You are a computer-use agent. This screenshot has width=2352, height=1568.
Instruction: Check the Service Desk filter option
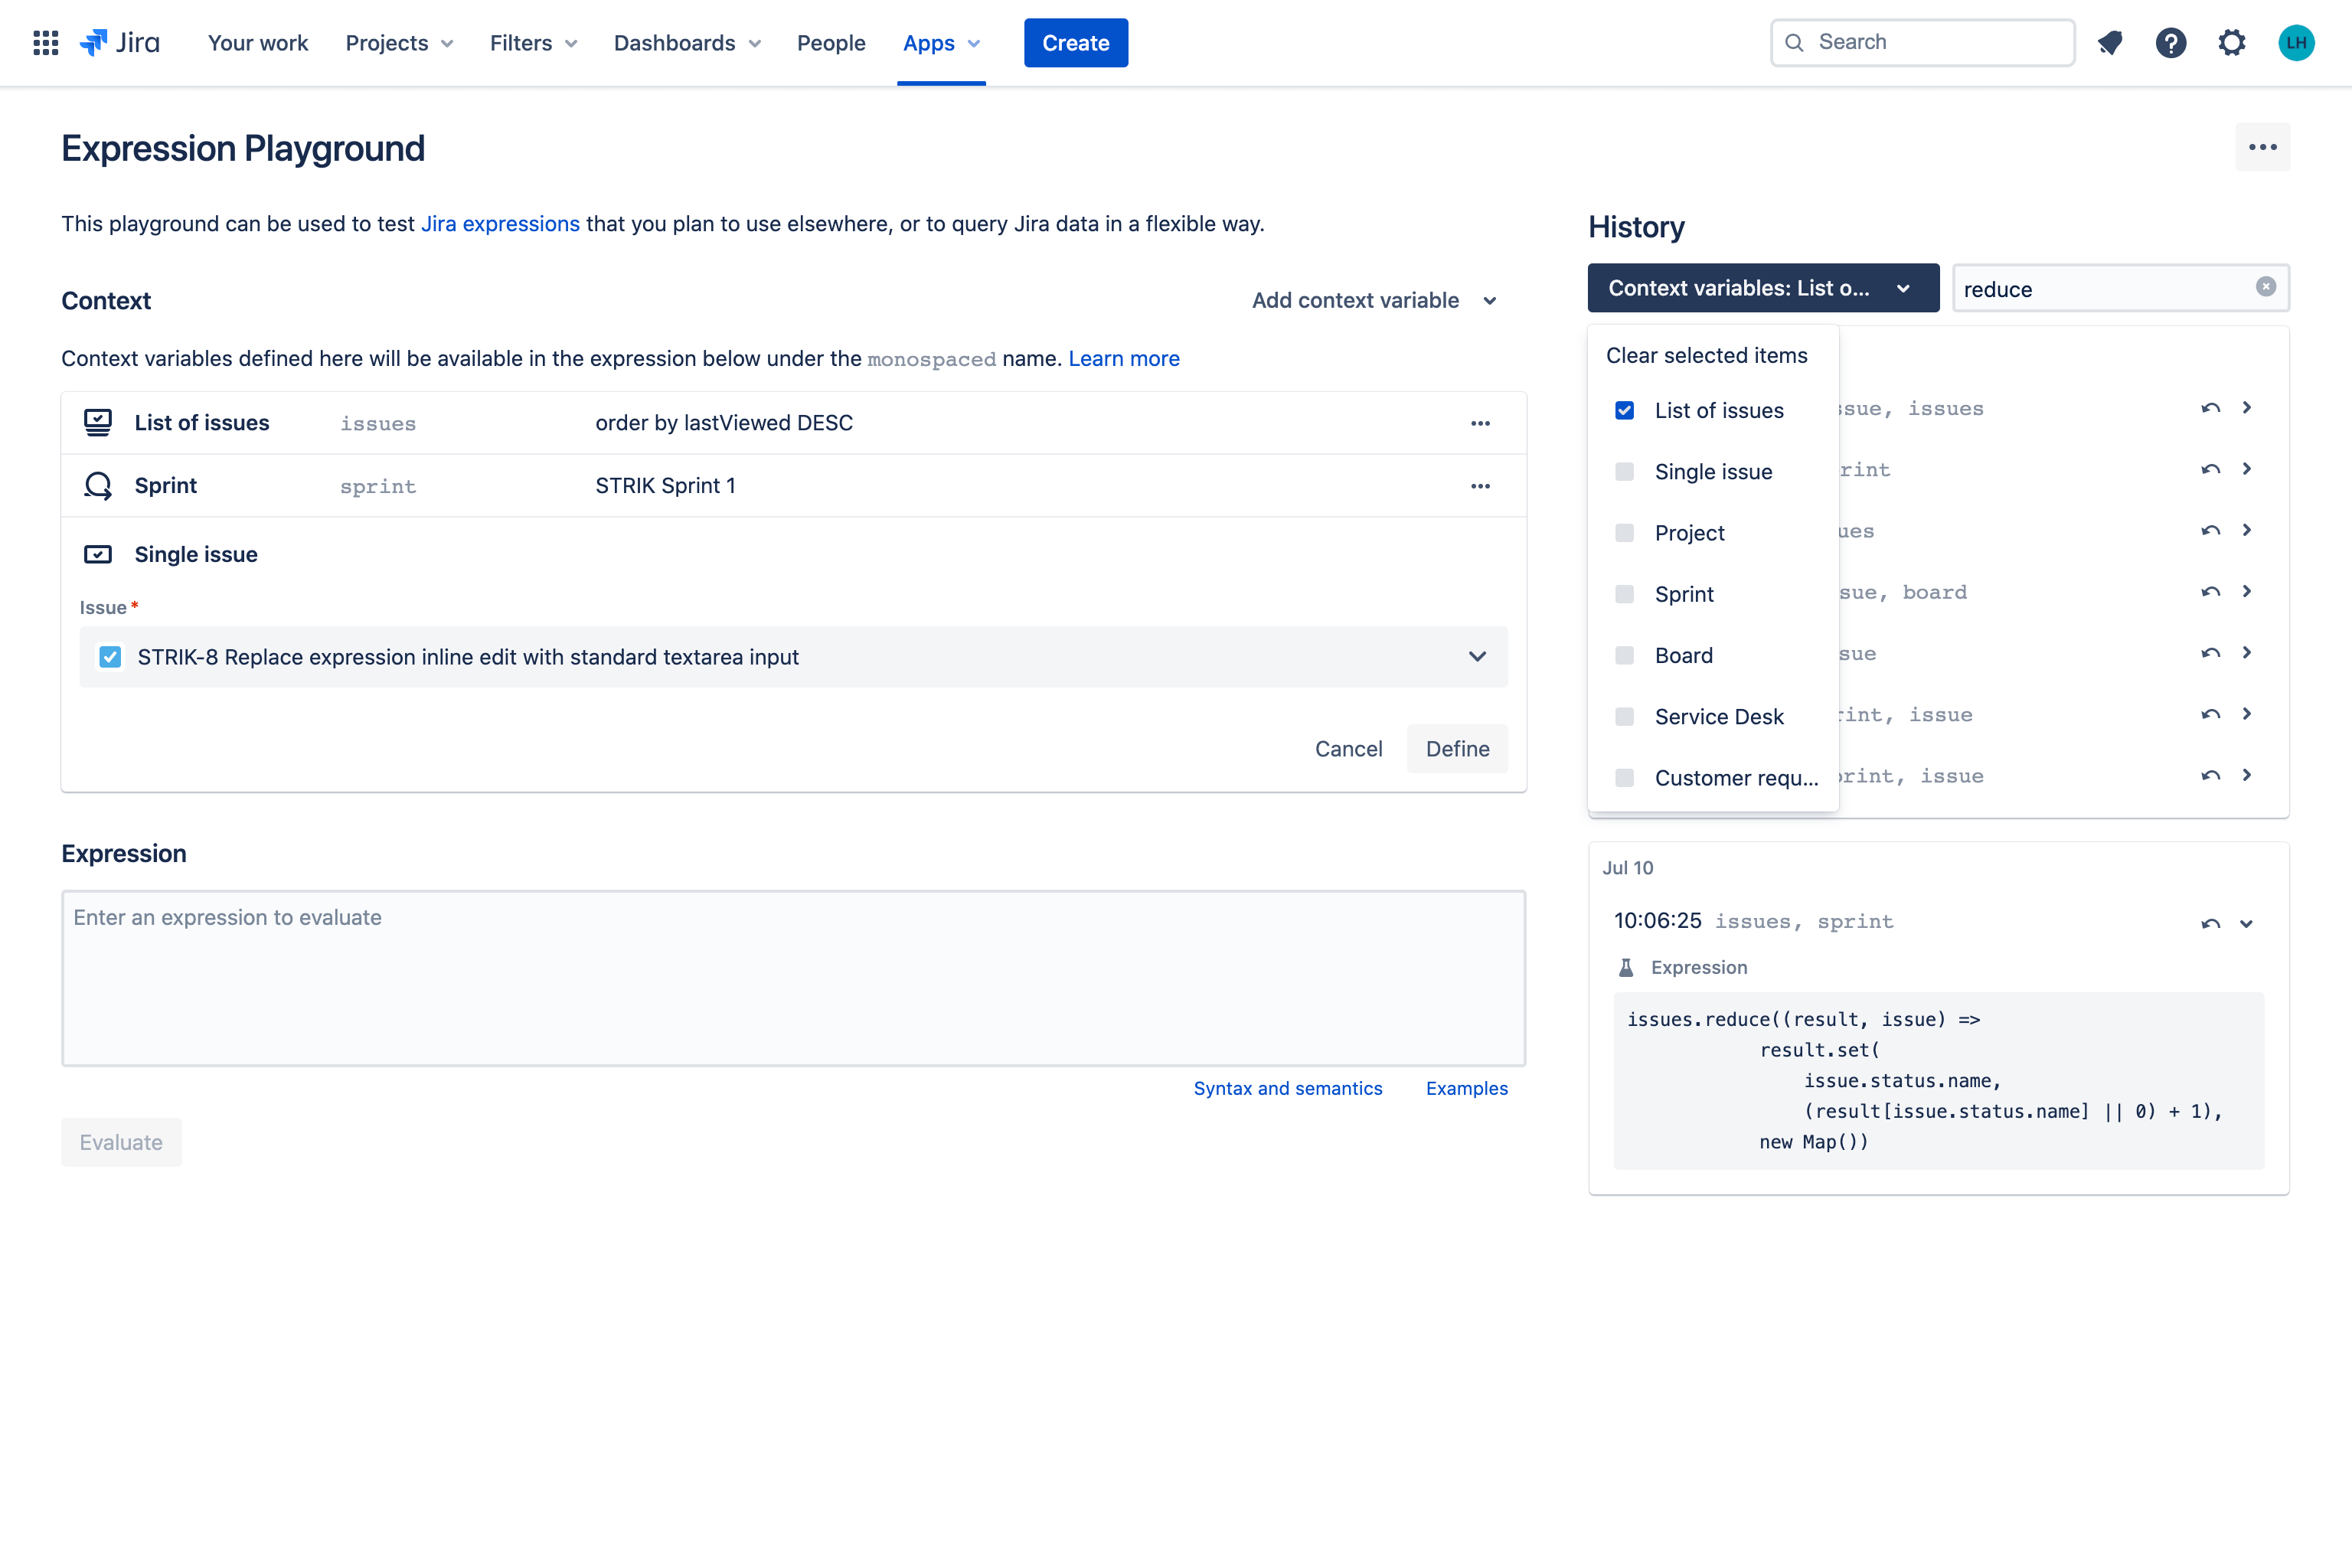point(1624,717)
